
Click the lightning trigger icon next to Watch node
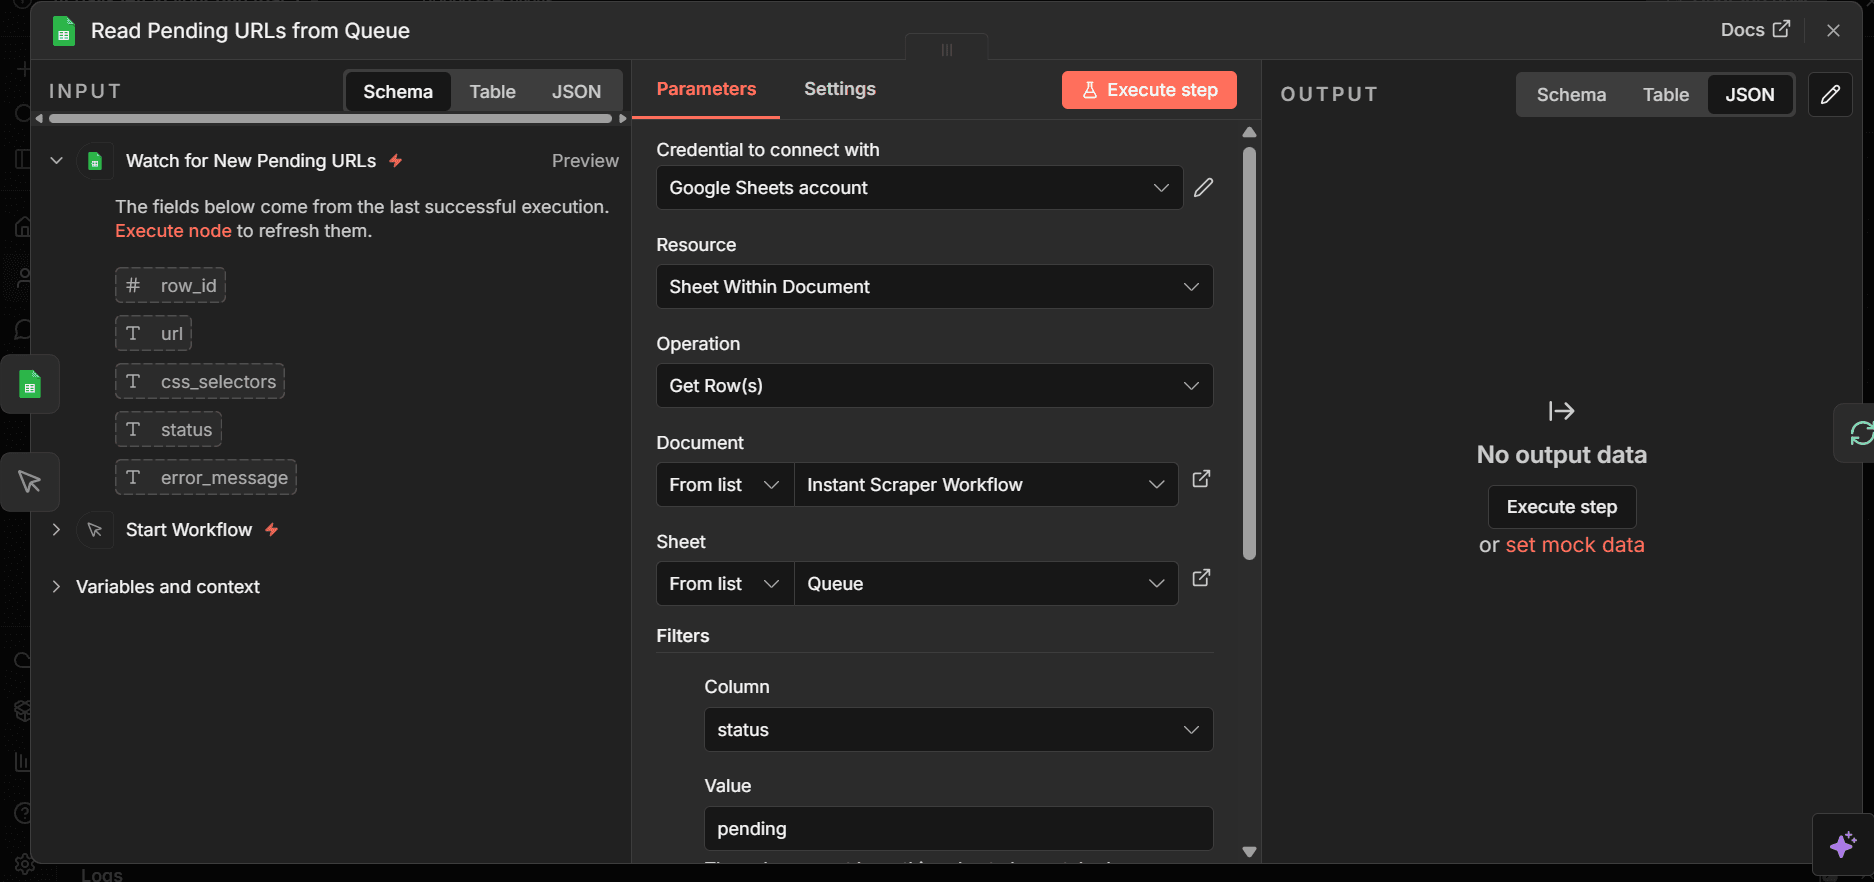[x=396, y=161]
